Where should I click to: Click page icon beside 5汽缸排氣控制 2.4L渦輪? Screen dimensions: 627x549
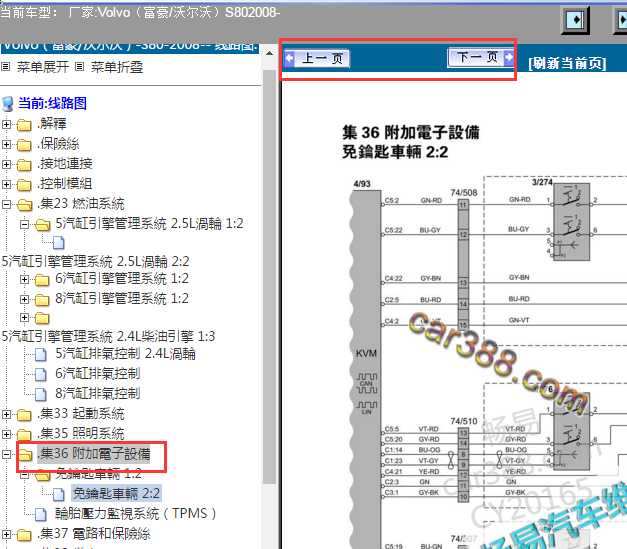[40, 354]
